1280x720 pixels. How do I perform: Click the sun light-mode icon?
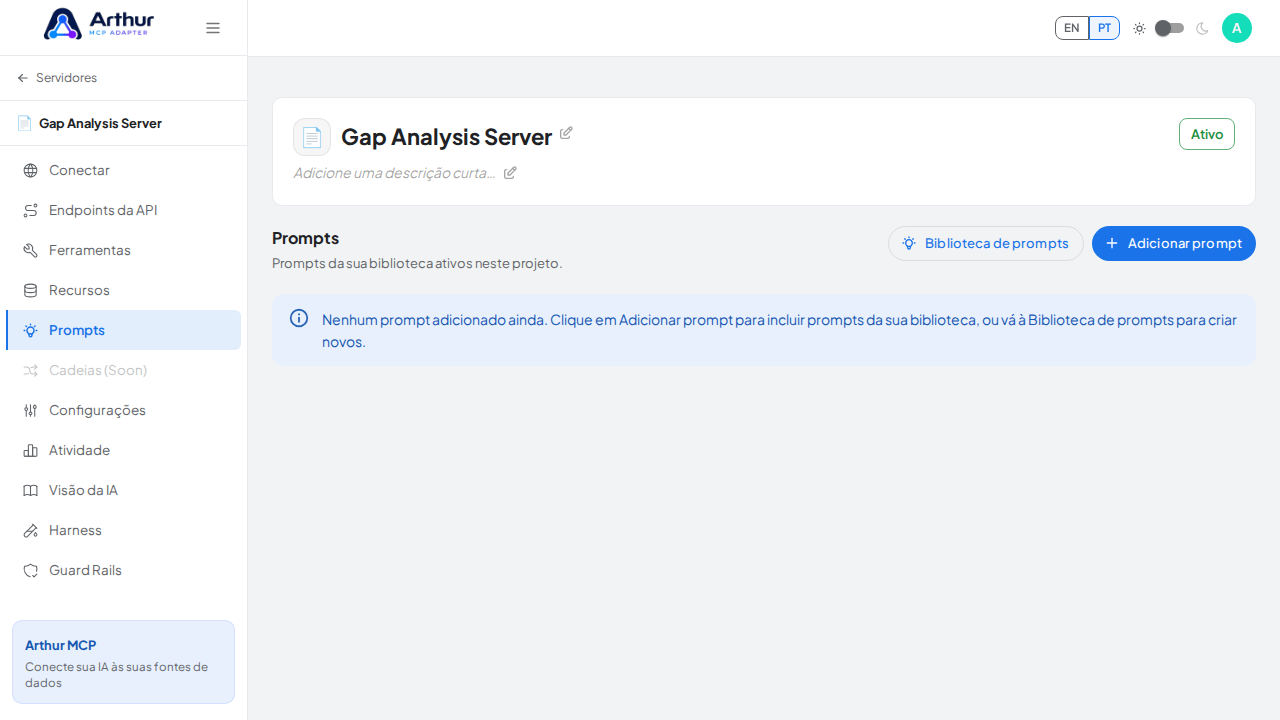point(1139,28)
